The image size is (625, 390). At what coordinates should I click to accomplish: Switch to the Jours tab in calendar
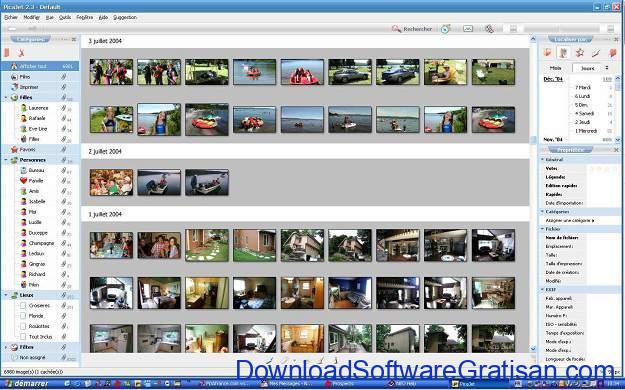588,68
